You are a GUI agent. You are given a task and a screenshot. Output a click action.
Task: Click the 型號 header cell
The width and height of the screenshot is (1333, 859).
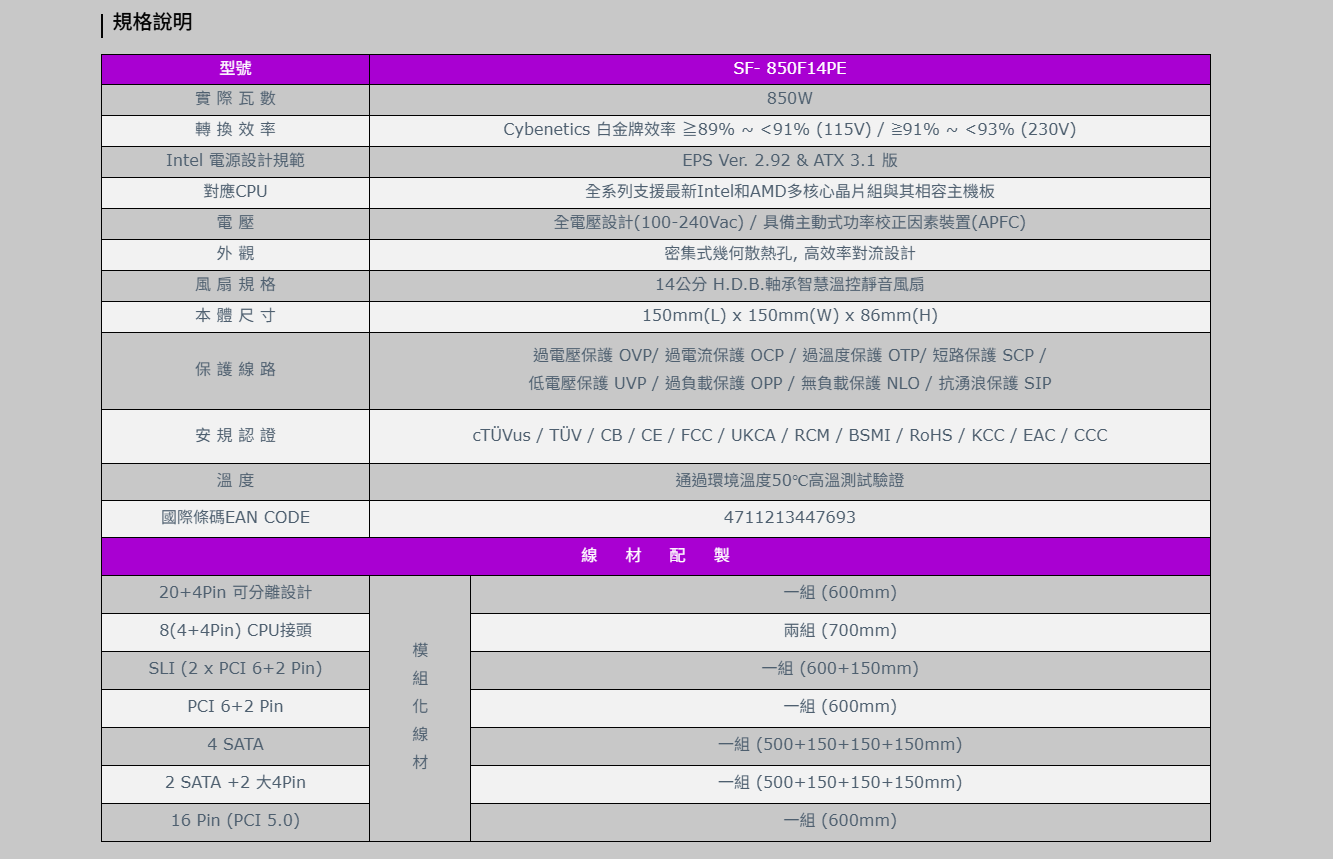235,69
